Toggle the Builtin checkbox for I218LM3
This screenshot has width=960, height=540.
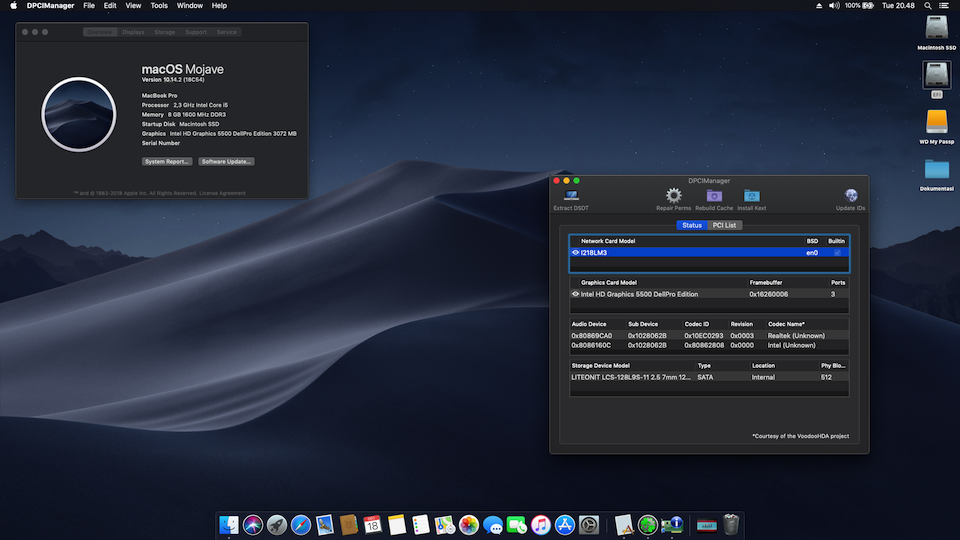(x=838, y=253)
